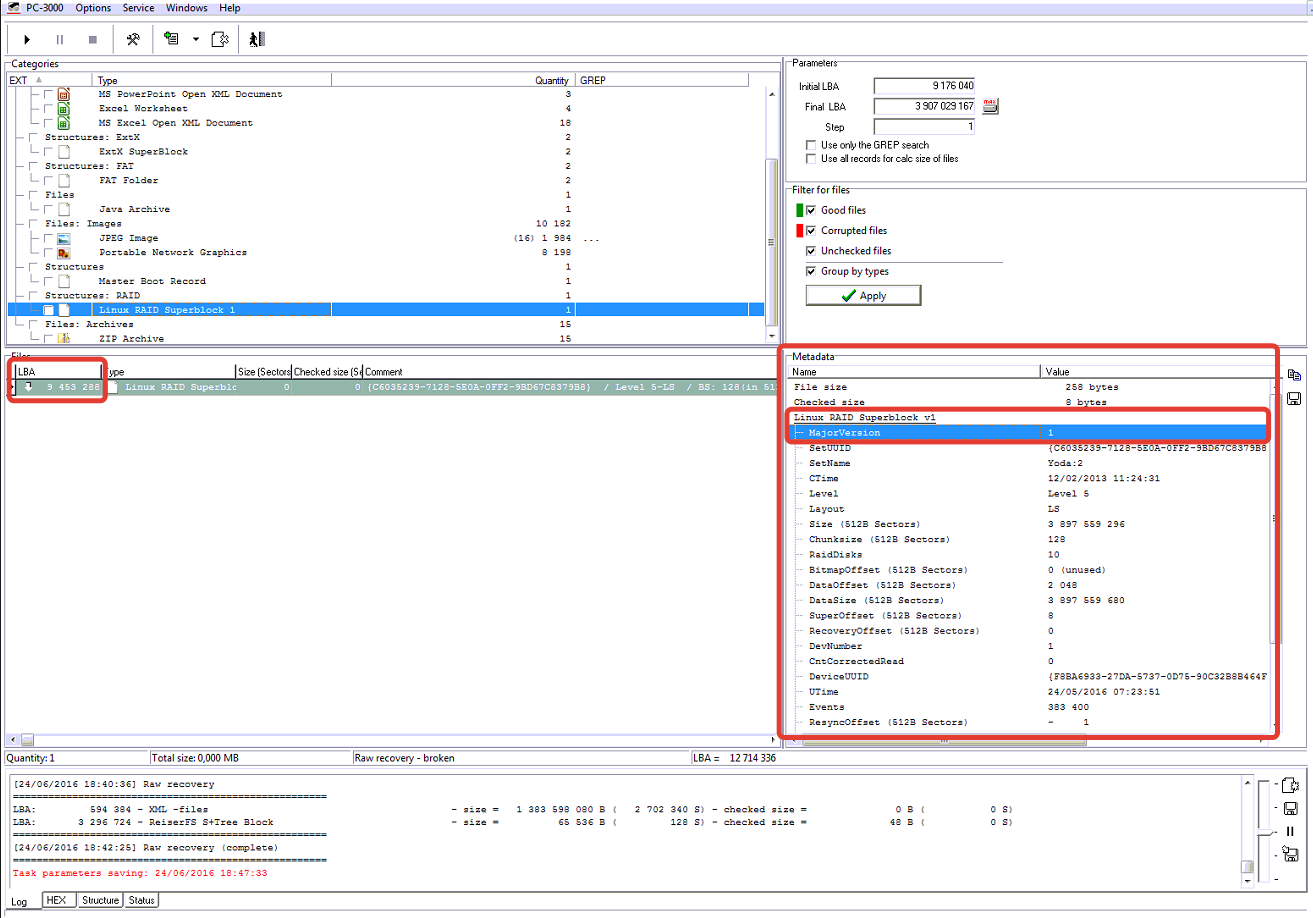Click the new document toolbar icon
1313x918 pixels.
tap(220, 40)
